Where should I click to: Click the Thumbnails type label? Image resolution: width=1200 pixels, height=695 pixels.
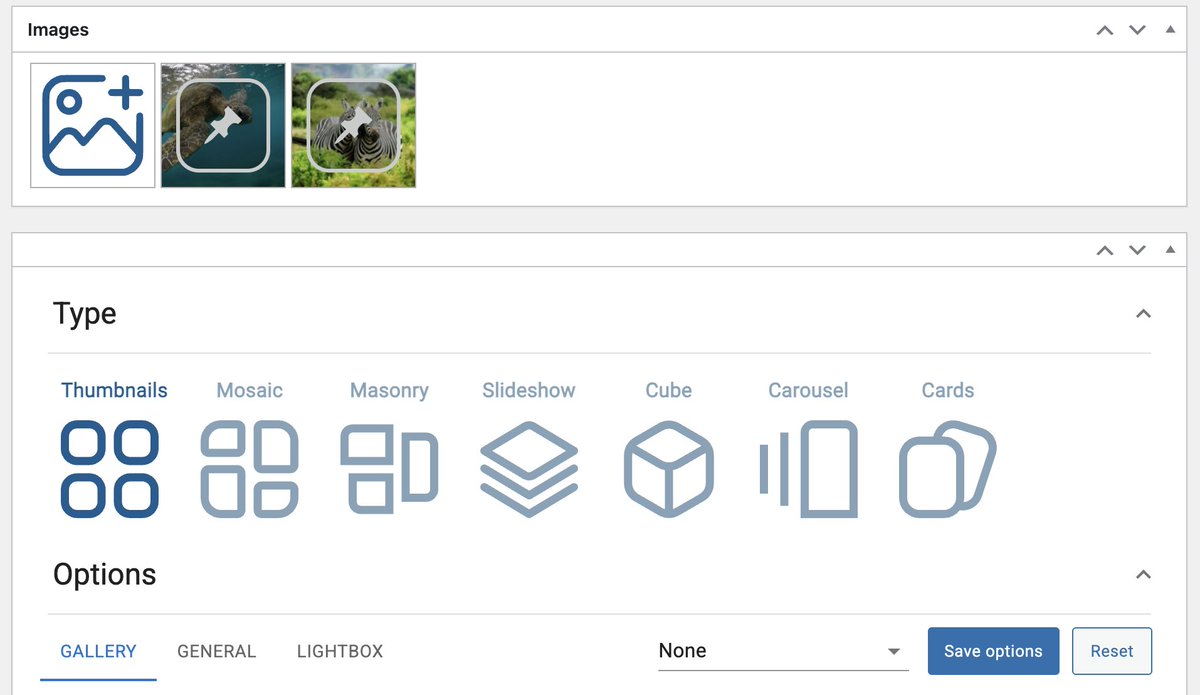click(114, 390)
